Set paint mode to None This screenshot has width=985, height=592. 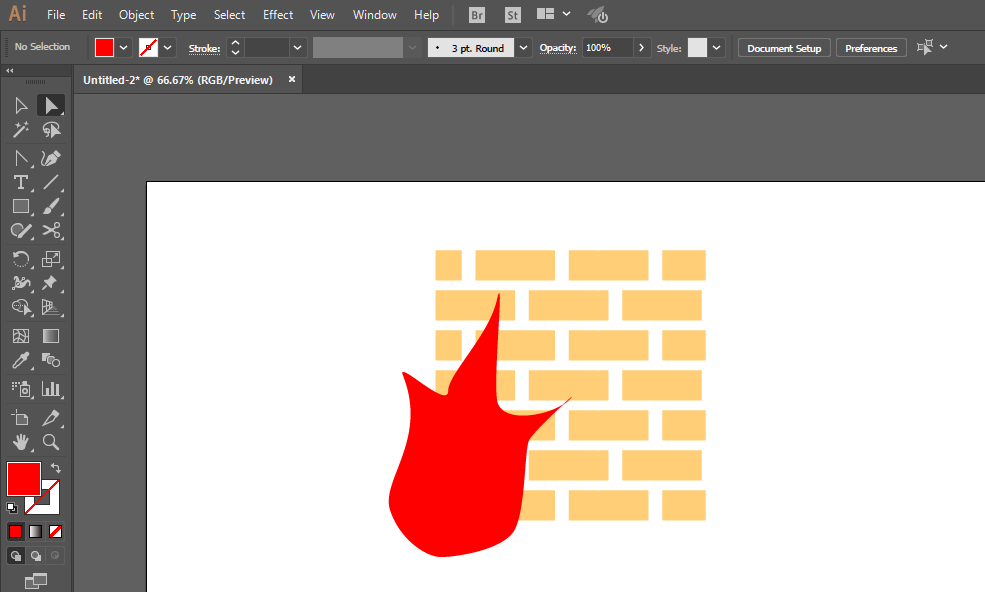point(55,532)
